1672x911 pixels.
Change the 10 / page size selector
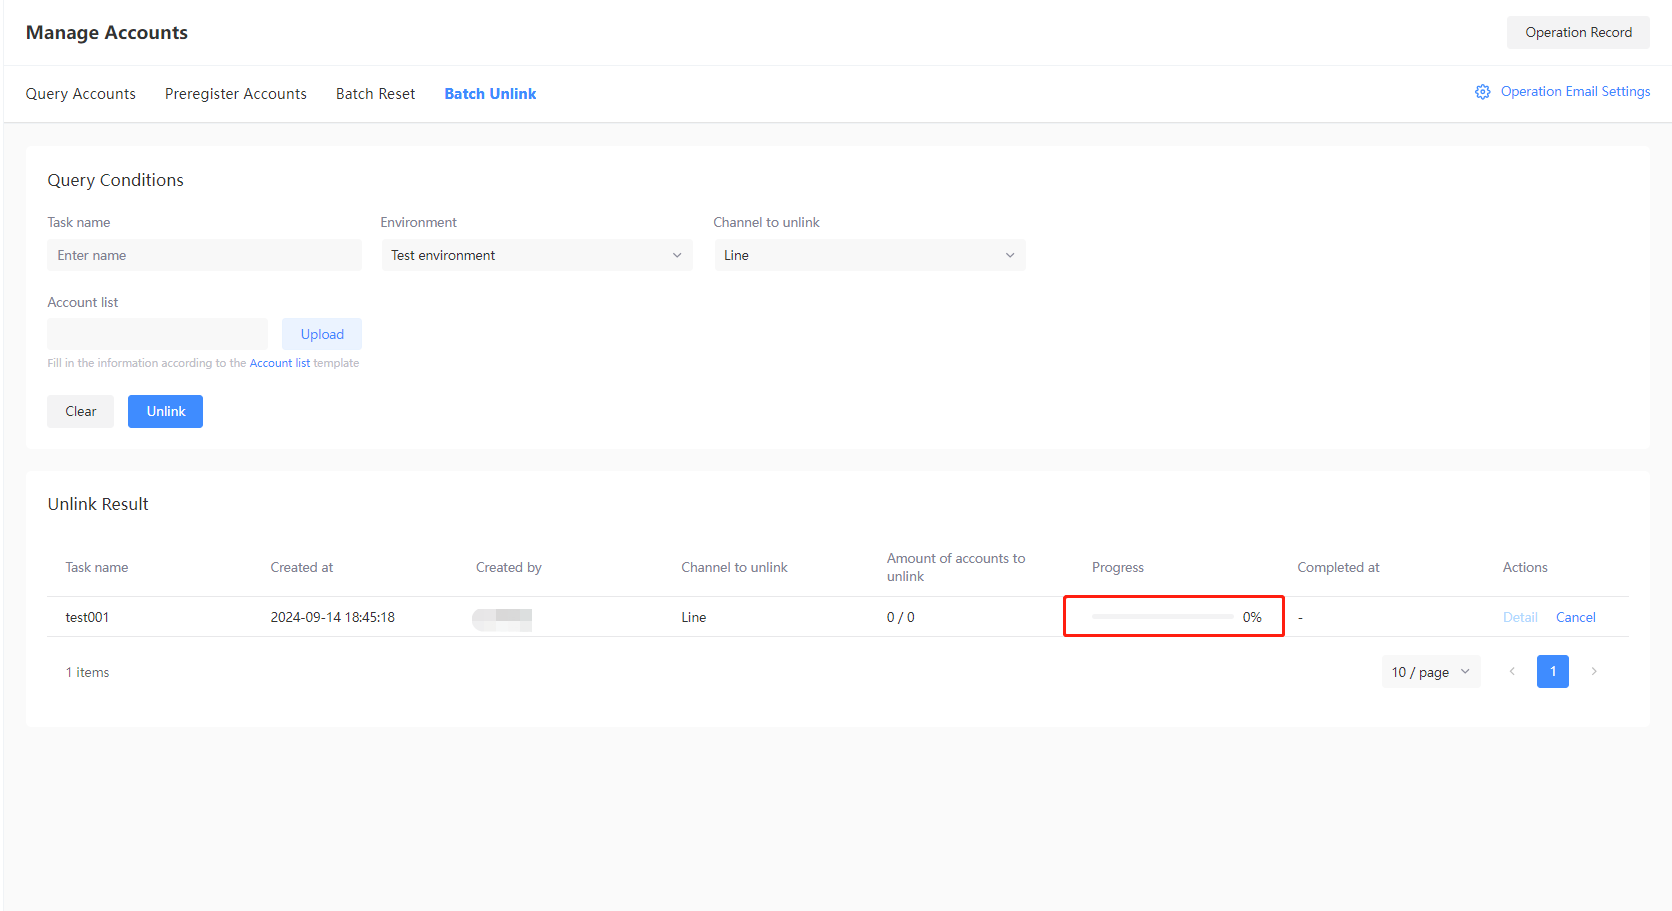click(x=1431, y=672)
